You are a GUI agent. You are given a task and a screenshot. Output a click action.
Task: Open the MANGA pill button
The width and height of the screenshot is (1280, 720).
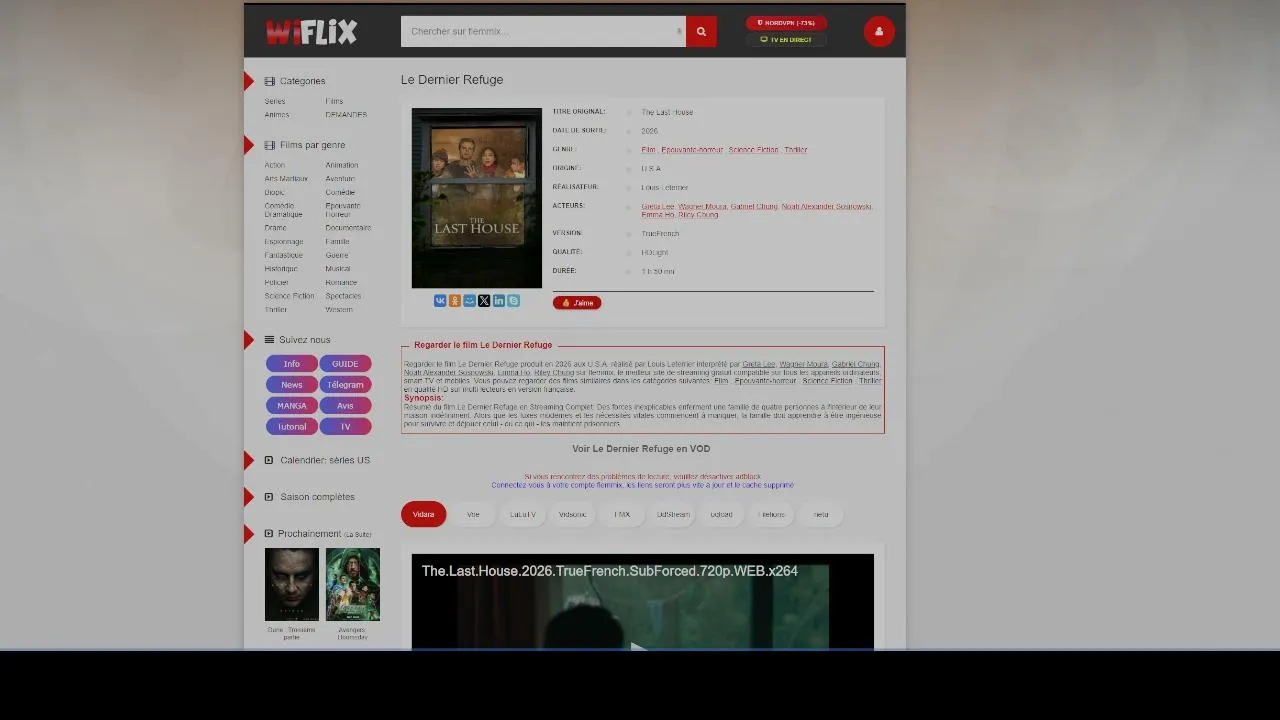[291, 406]
